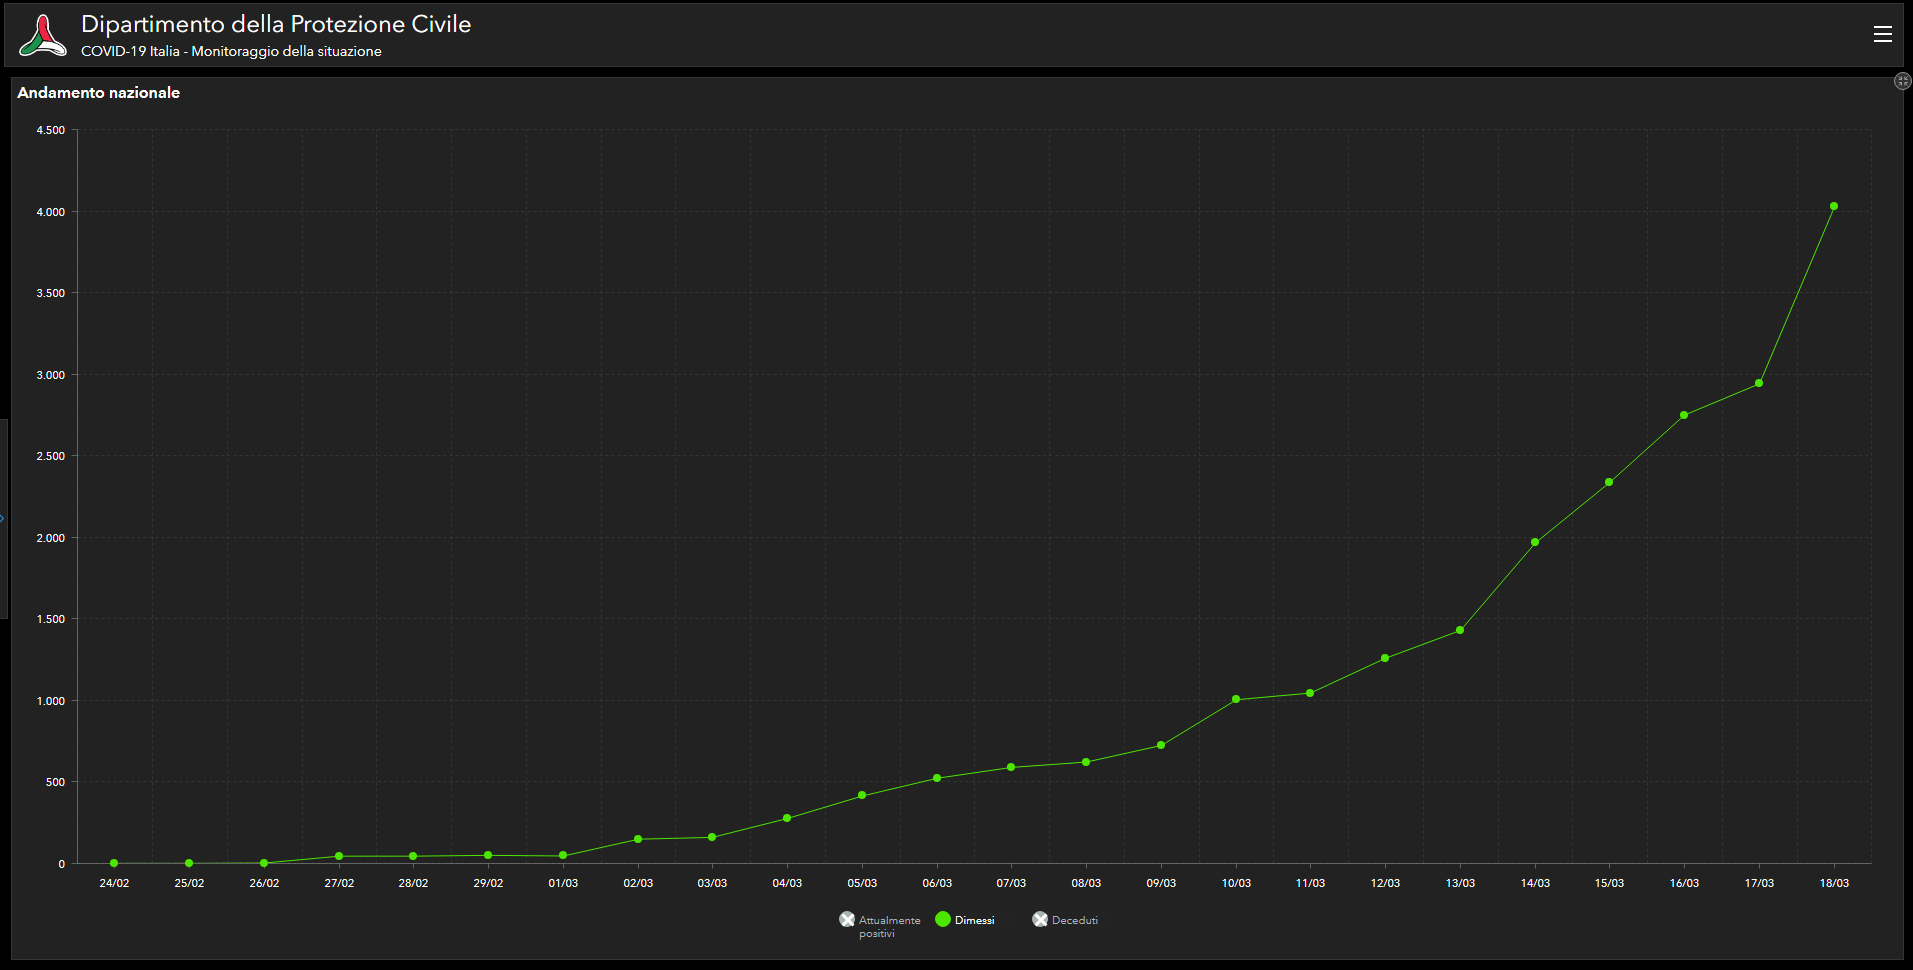Select the 03/03 data point on the chart
Image resolution: width=1913 pixels, height=970 pixels.
click(x=712, y=837)
